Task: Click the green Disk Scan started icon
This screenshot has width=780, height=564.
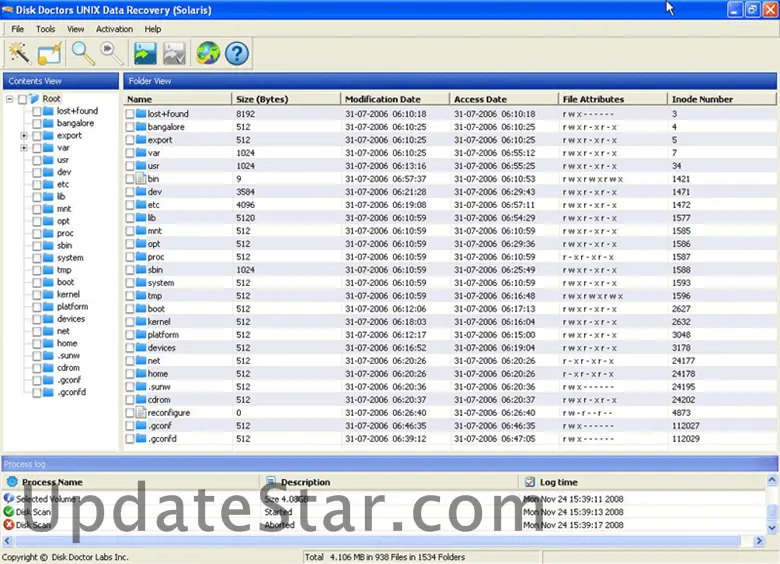Action: (8, 511)
